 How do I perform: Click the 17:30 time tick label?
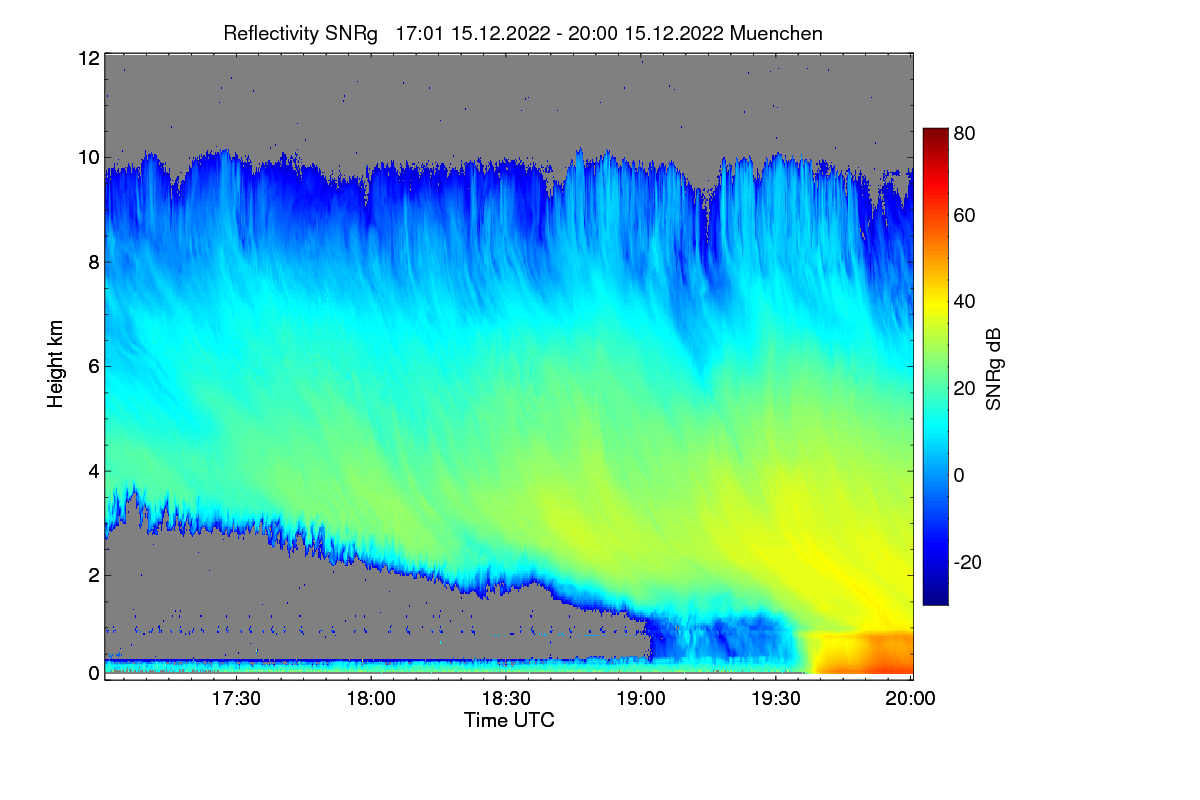[x=236, y=699]
